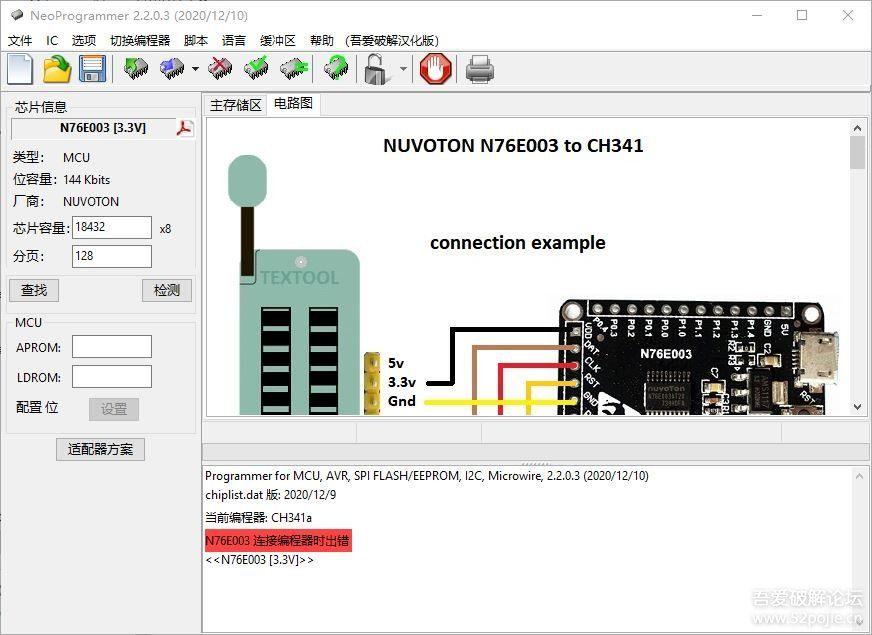Expand the write chip dropdown arrow
The width and height of the screenshot is (872, 635).
[195, 69]
